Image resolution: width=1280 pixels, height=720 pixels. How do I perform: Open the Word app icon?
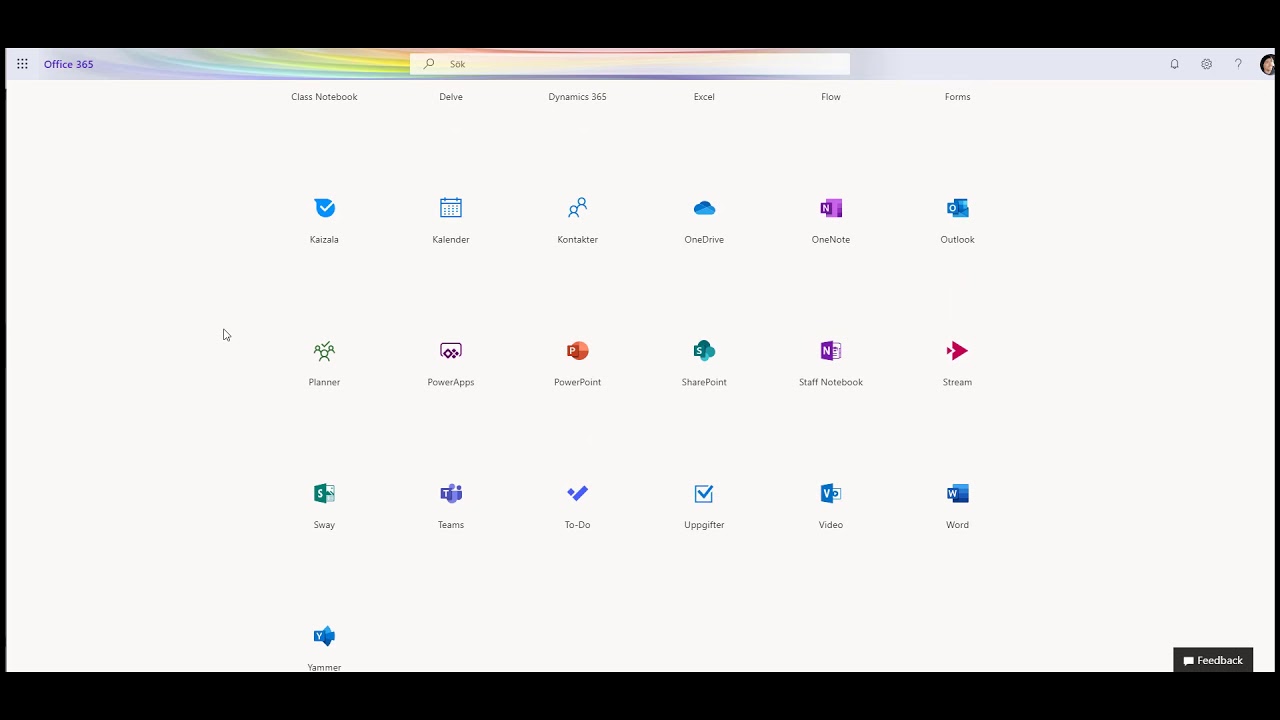[957, 493]
